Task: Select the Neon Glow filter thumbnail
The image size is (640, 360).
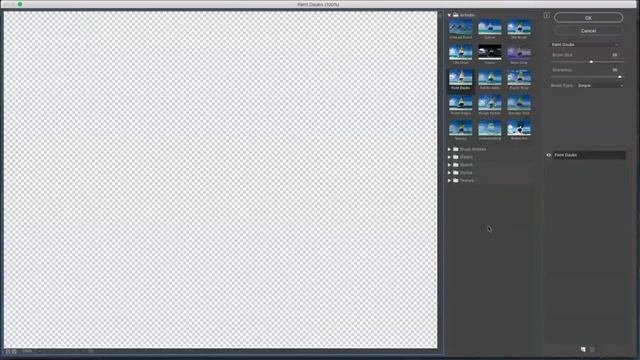Action: 519,53
